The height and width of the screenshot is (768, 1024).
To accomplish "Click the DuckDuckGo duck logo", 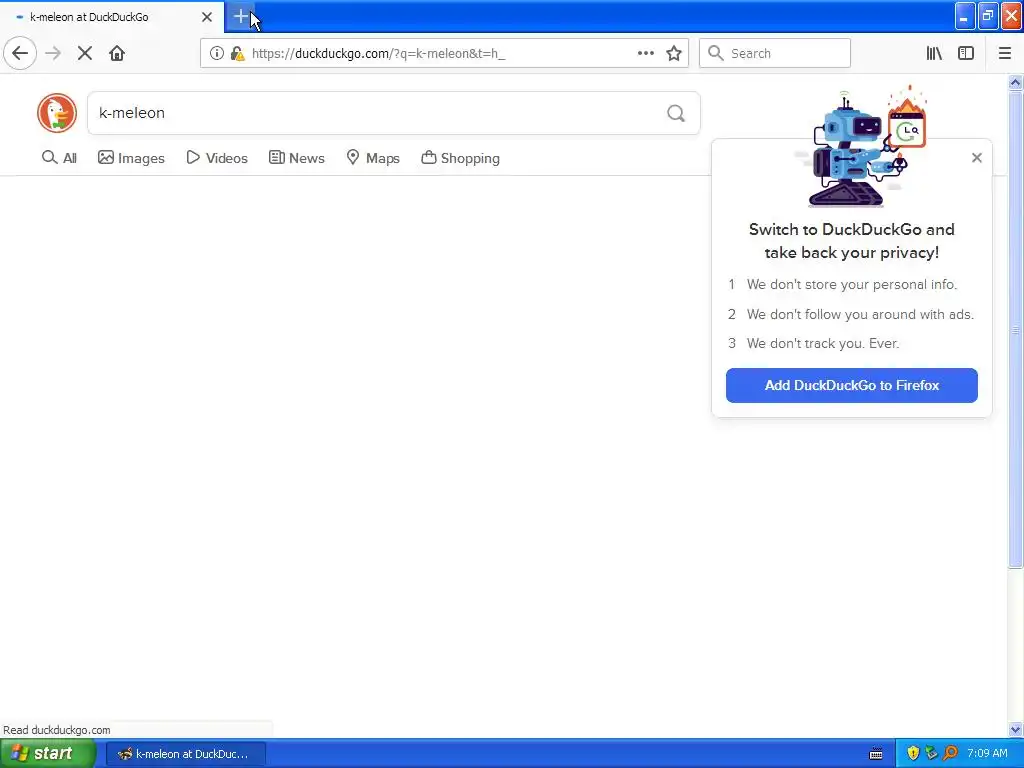I will point(57,113).
